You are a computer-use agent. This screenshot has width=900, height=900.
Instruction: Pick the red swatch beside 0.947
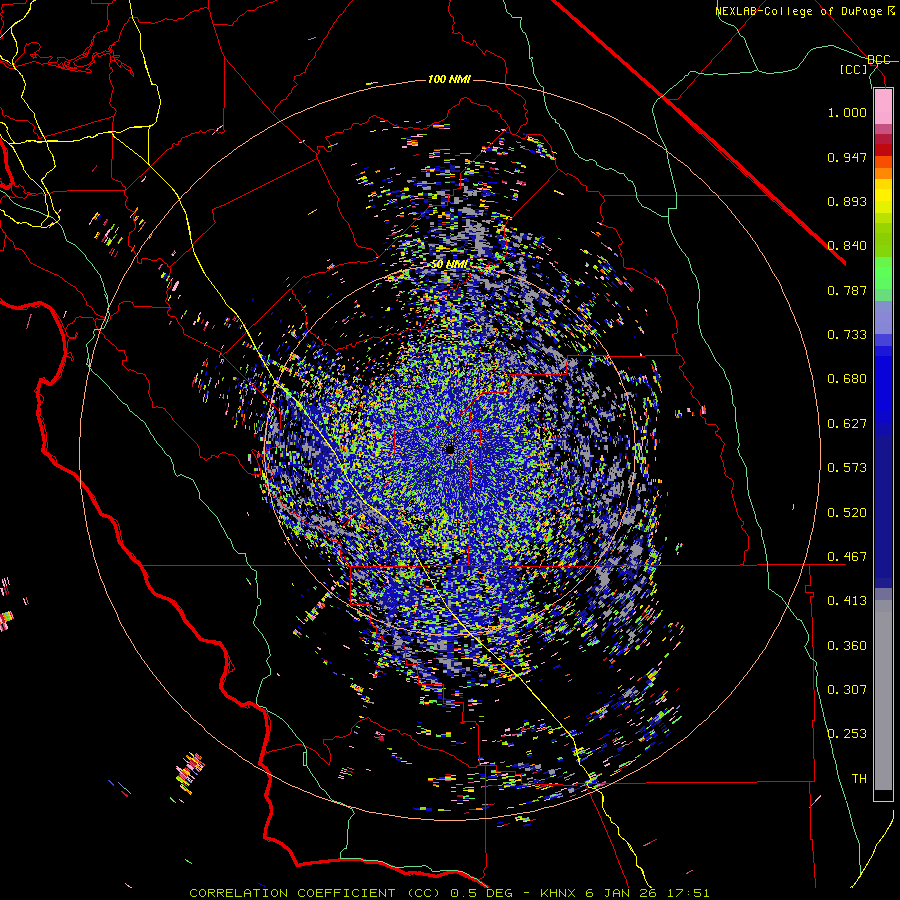(883, 150)
